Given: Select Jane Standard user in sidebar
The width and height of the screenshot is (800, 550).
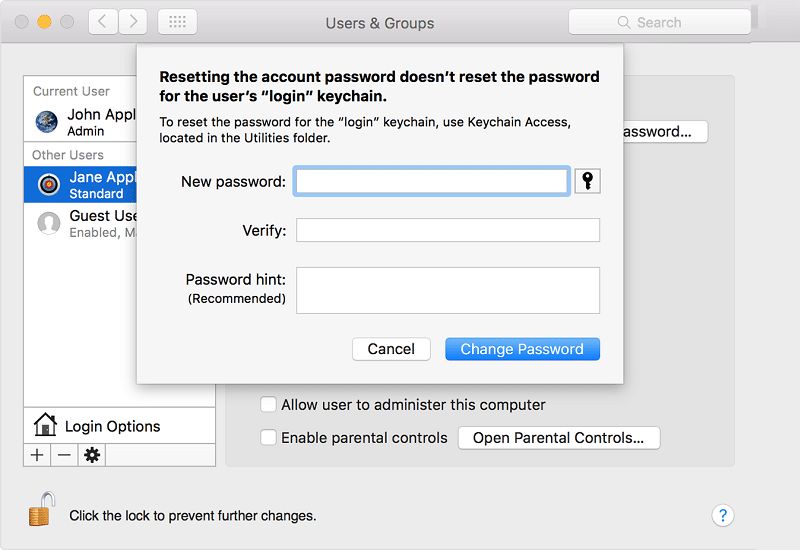Looking at the screenshot, I should click(80, 185).
